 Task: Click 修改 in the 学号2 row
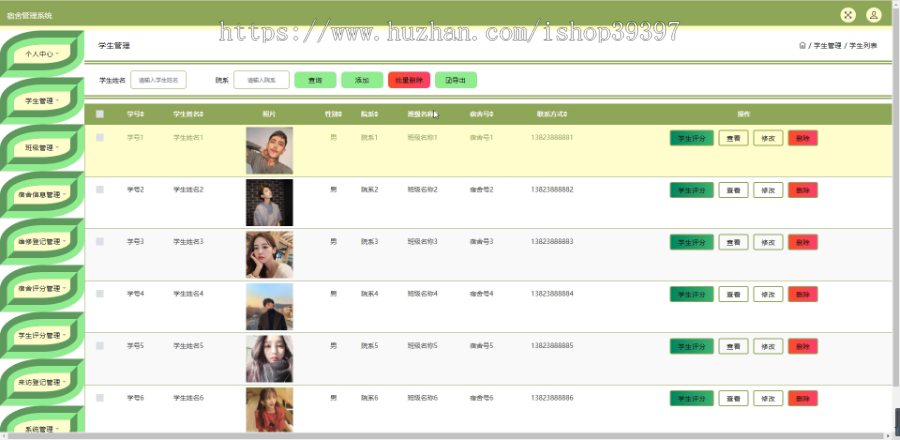(768, 190)
